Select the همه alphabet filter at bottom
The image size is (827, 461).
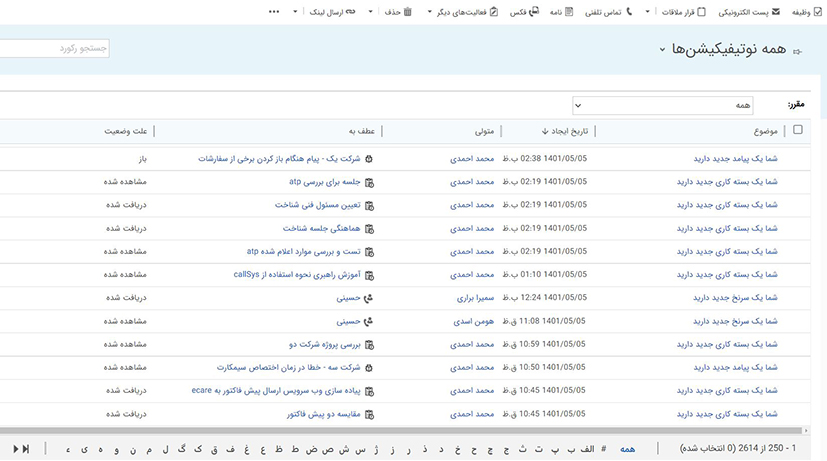point(627,449)
